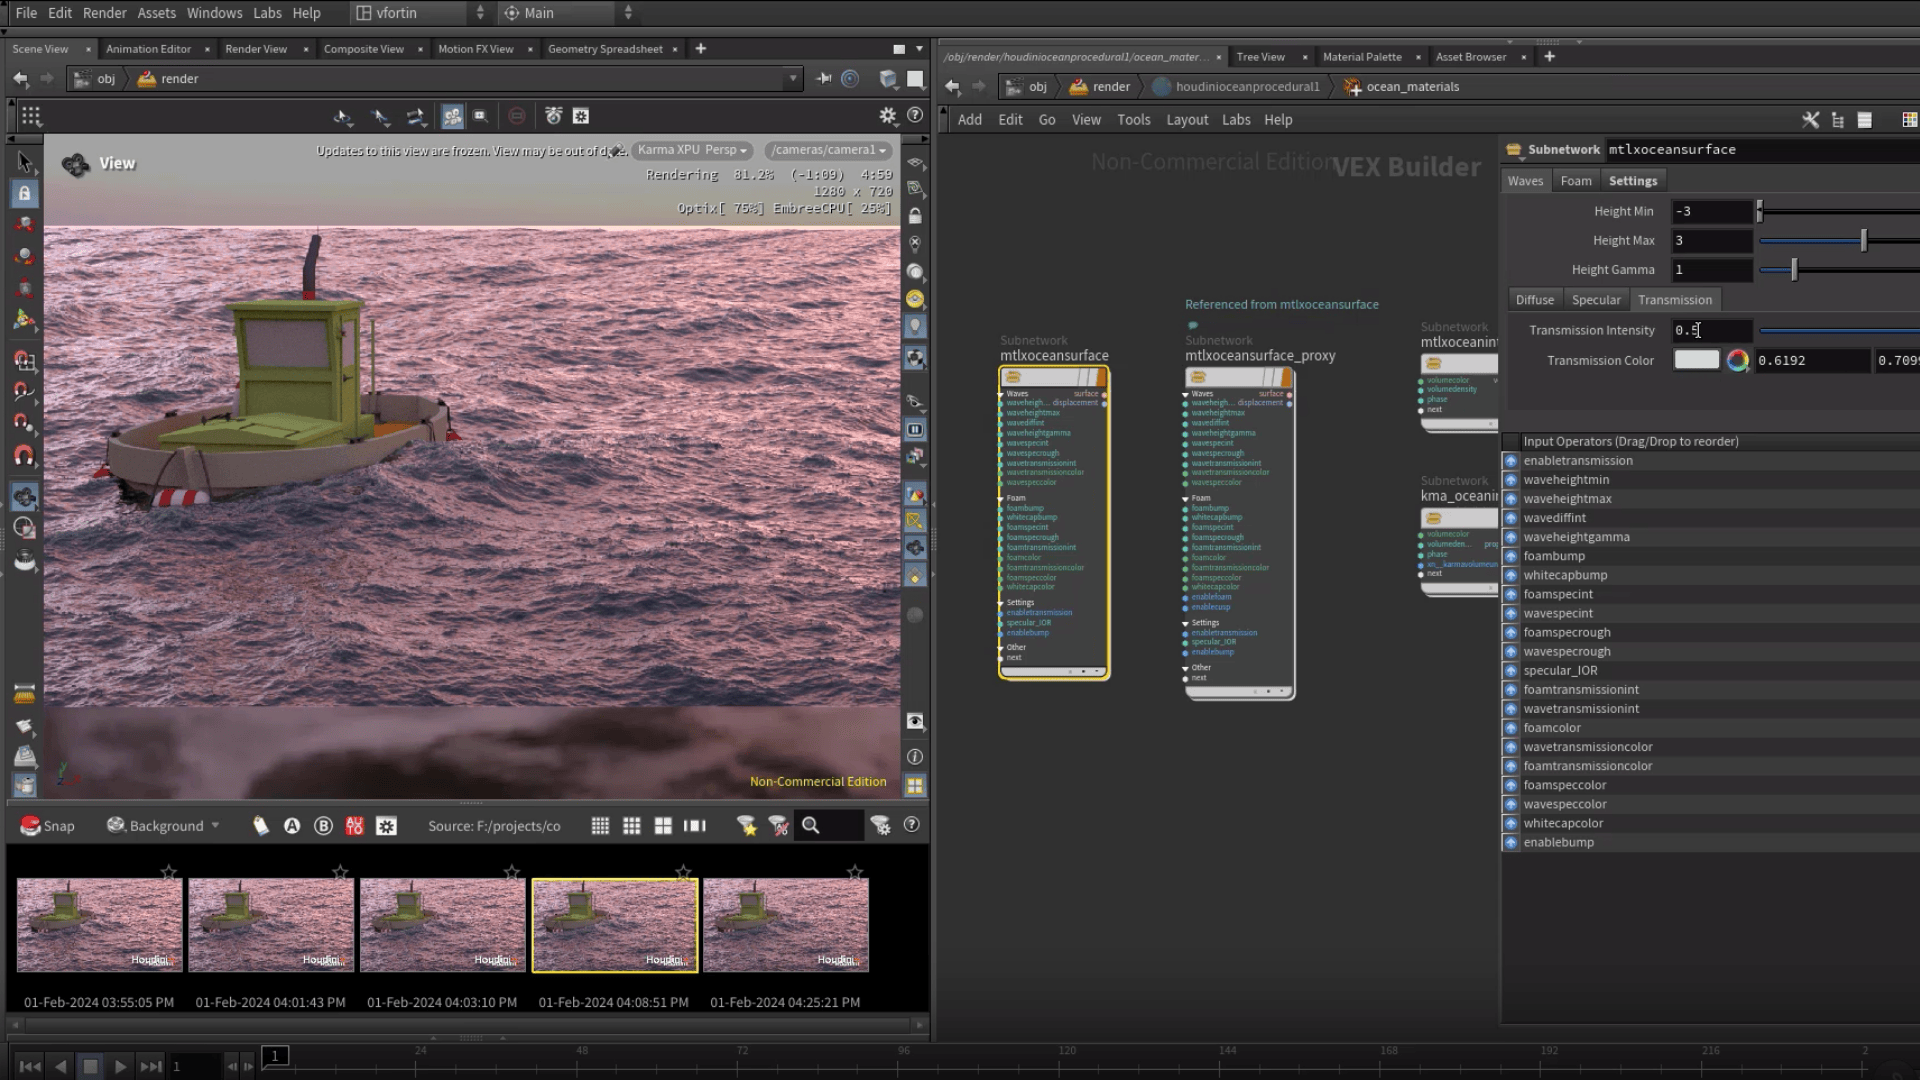
Task: Click the Transmission Intensity value field
Action: click(x=1712, y=331)
